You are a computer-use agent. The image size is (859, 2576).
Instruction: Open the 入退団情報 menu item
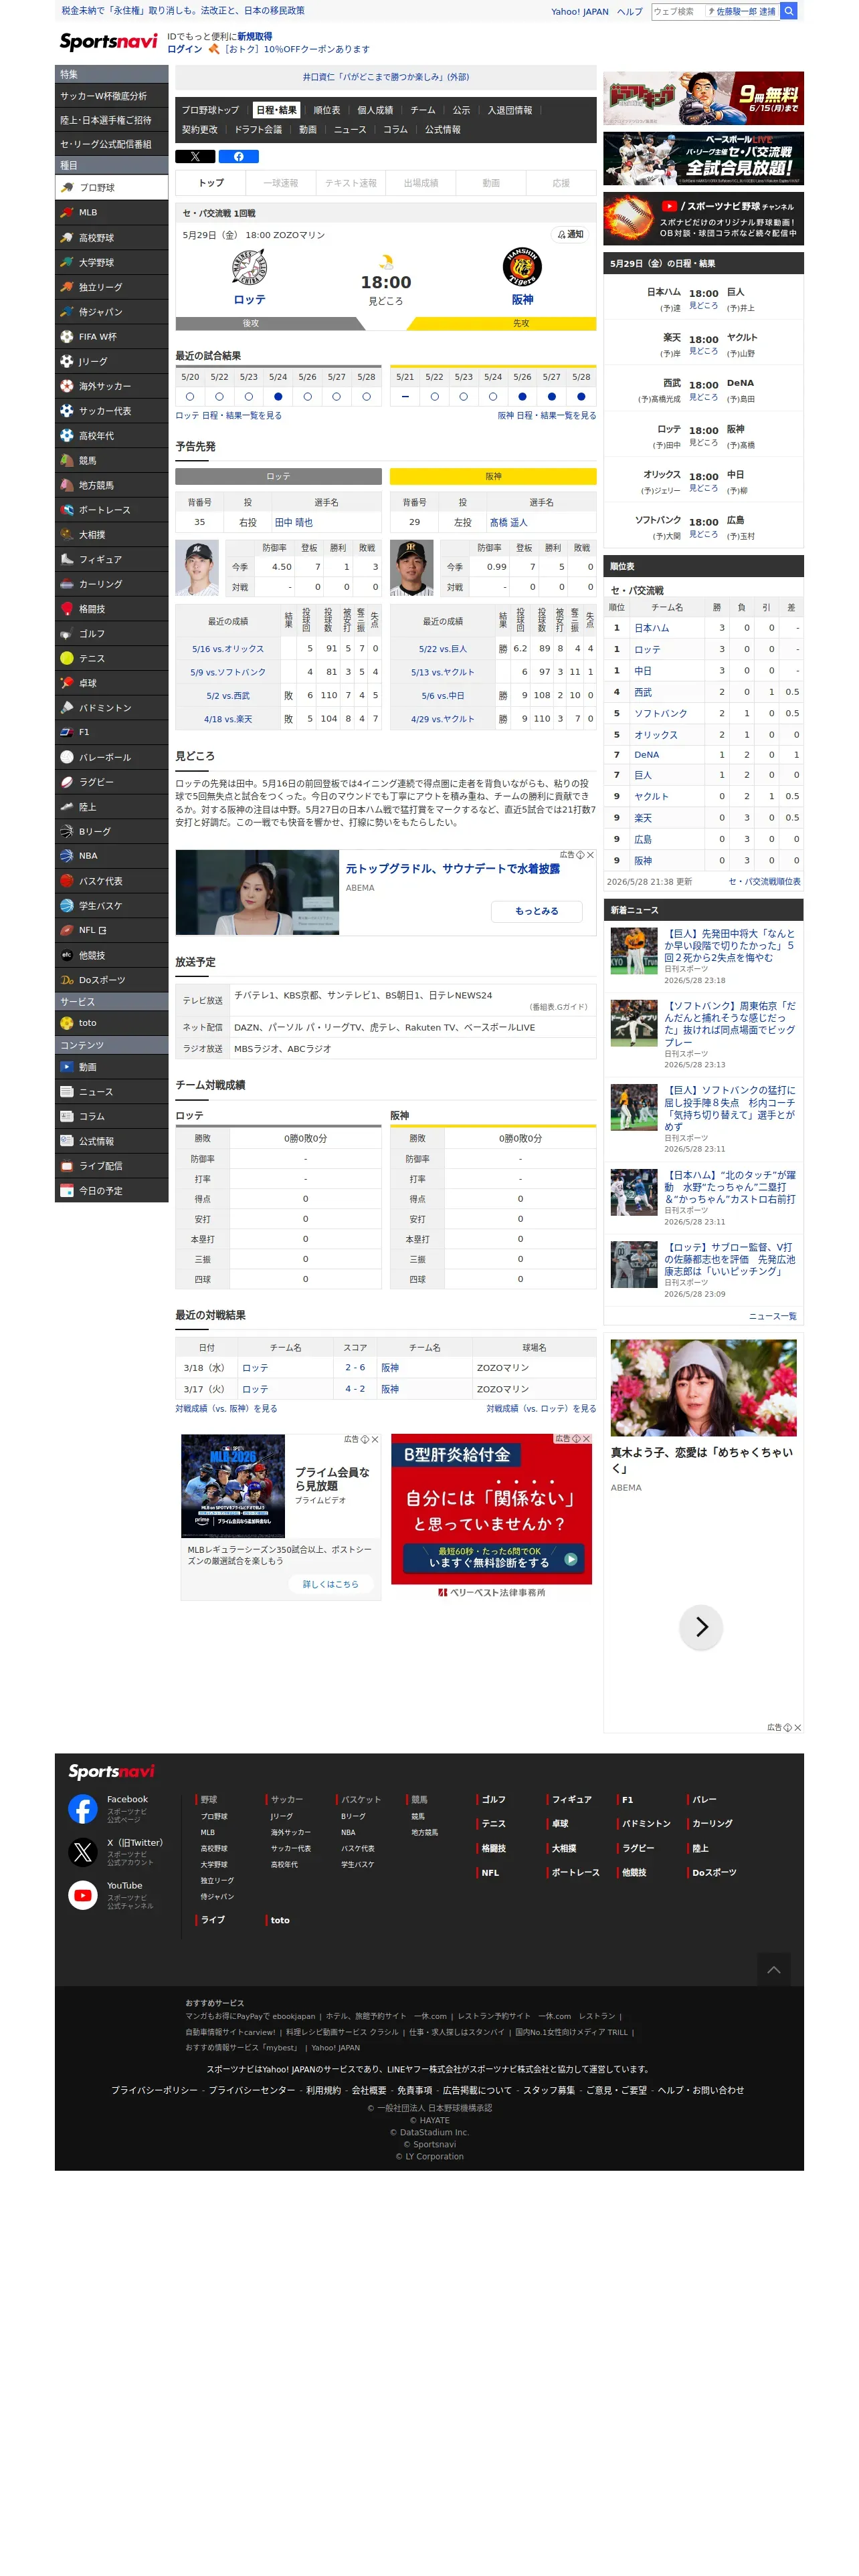pyautogui.click(x=510, y=110)
